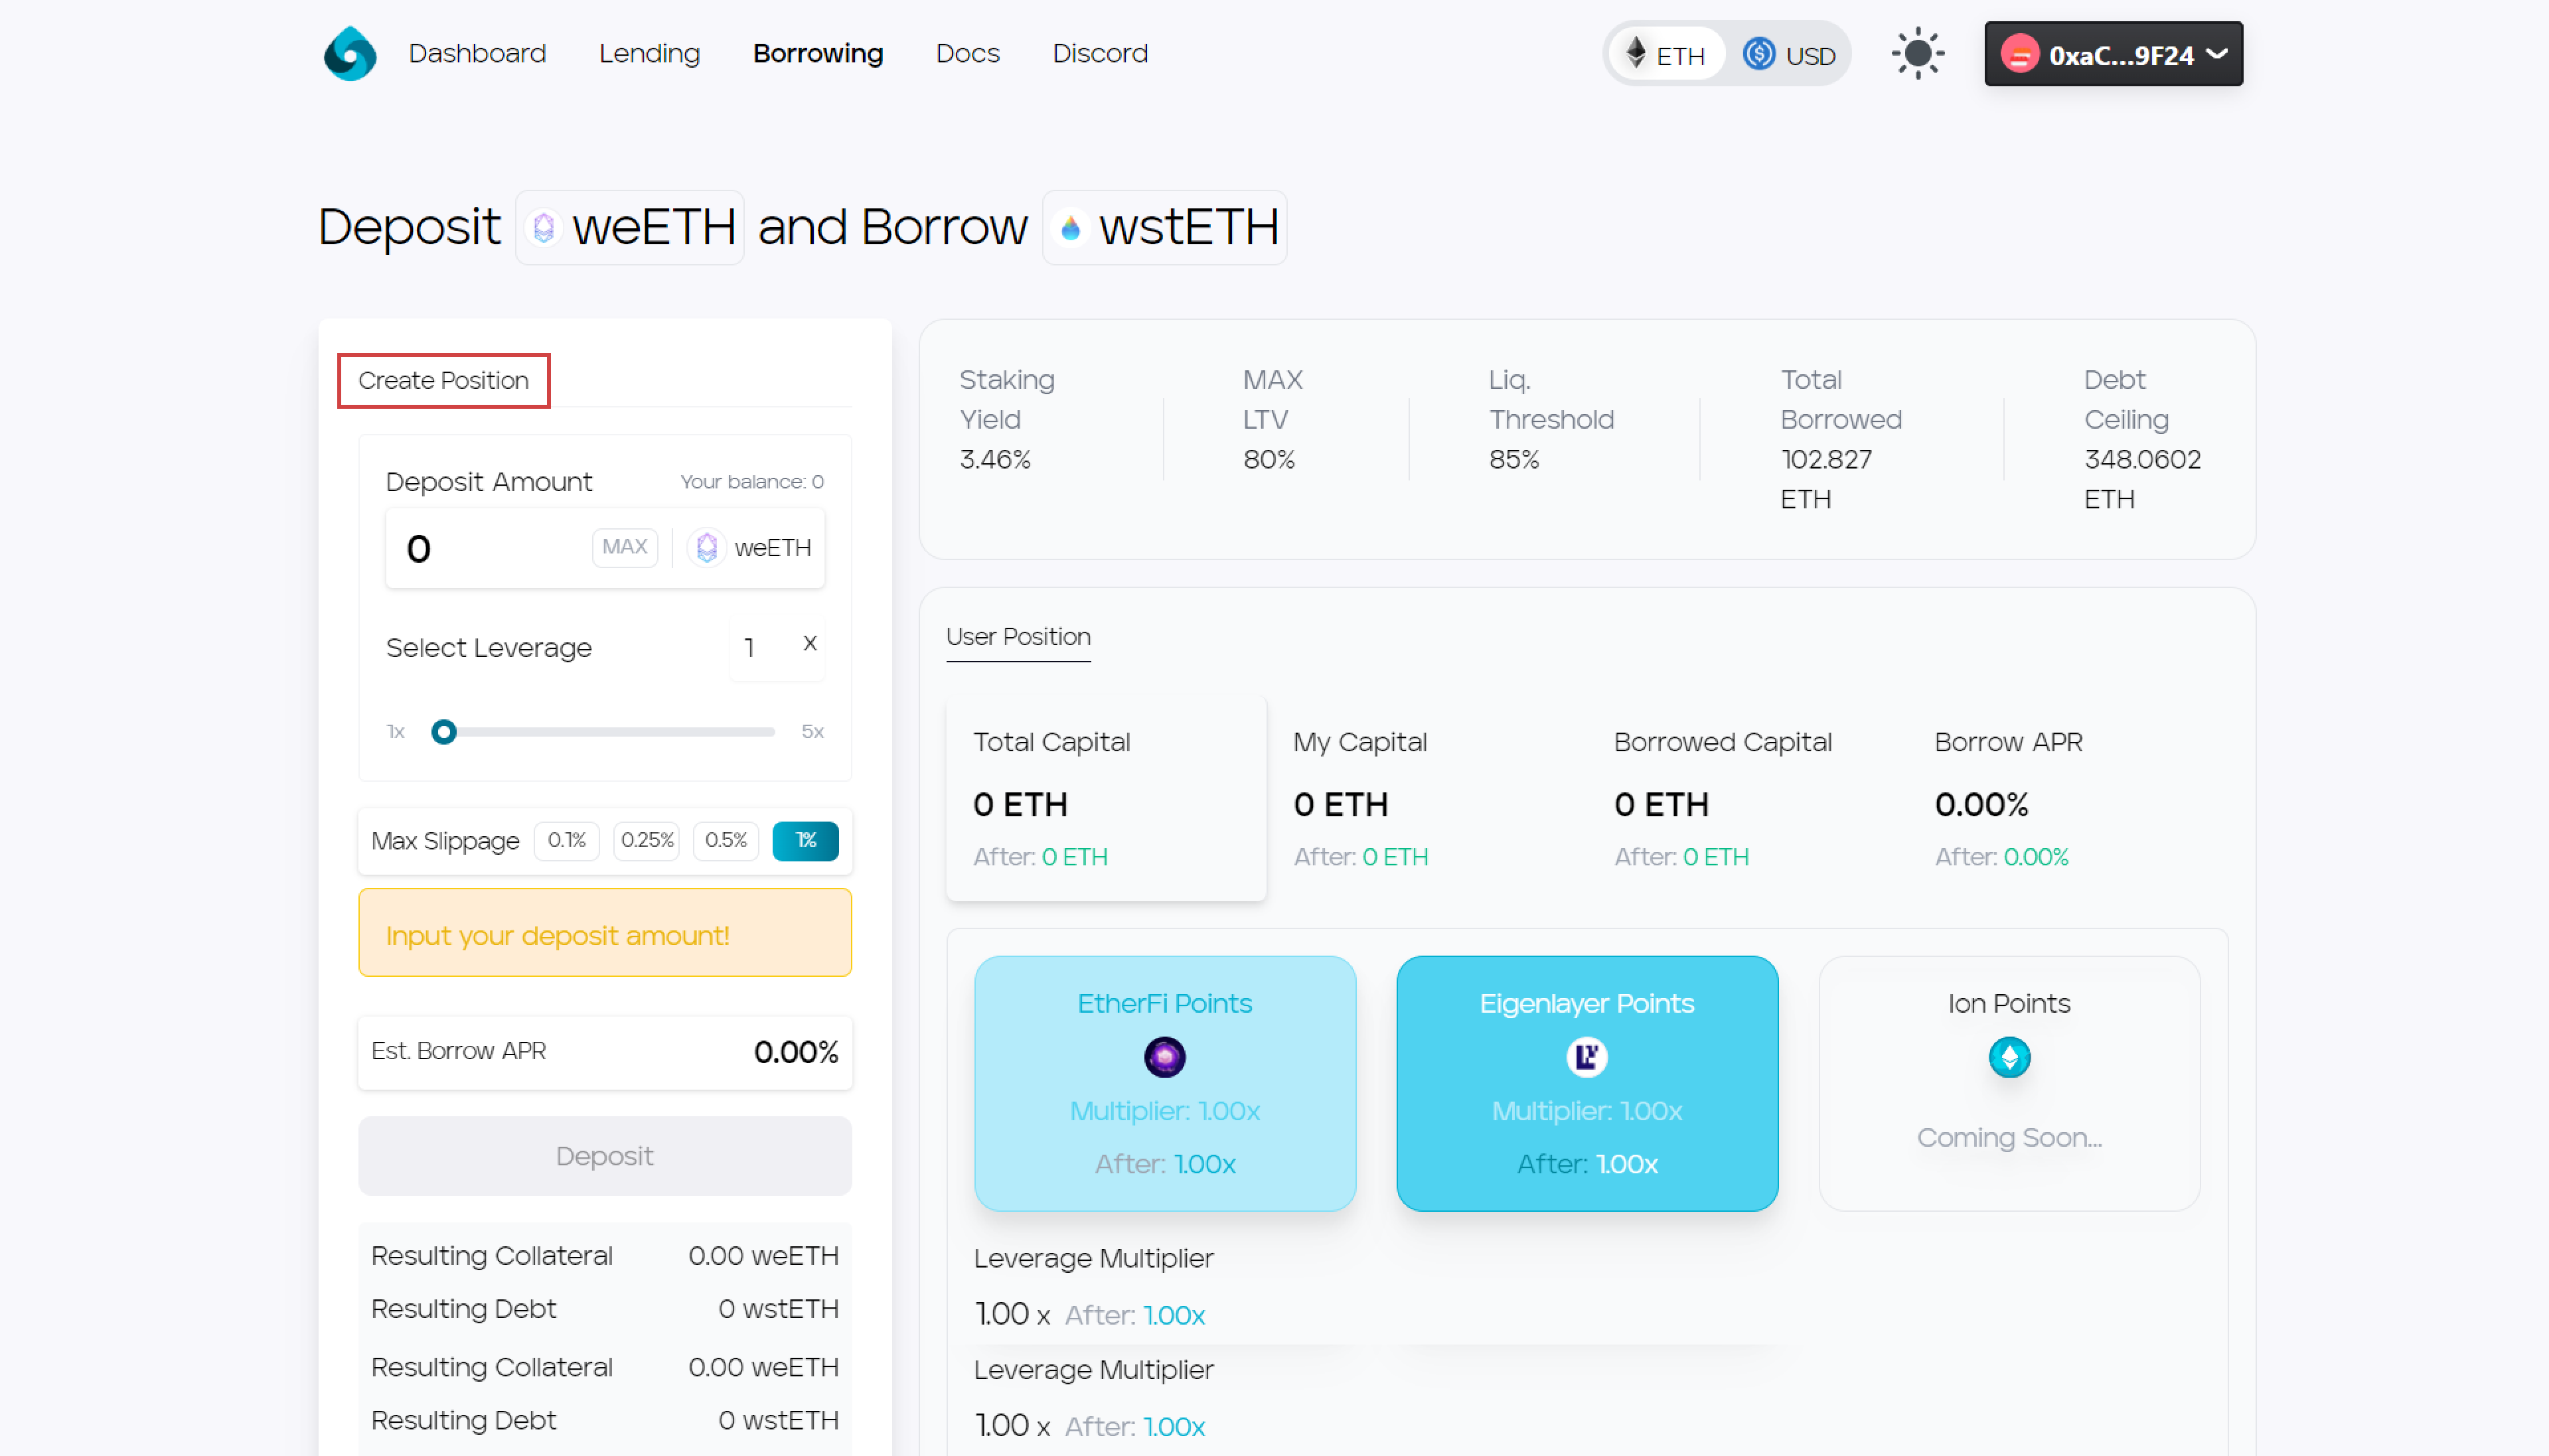The image size is (2549, 1456).
Task: Select 0.25% max slippage option
Action: [647, 840]
